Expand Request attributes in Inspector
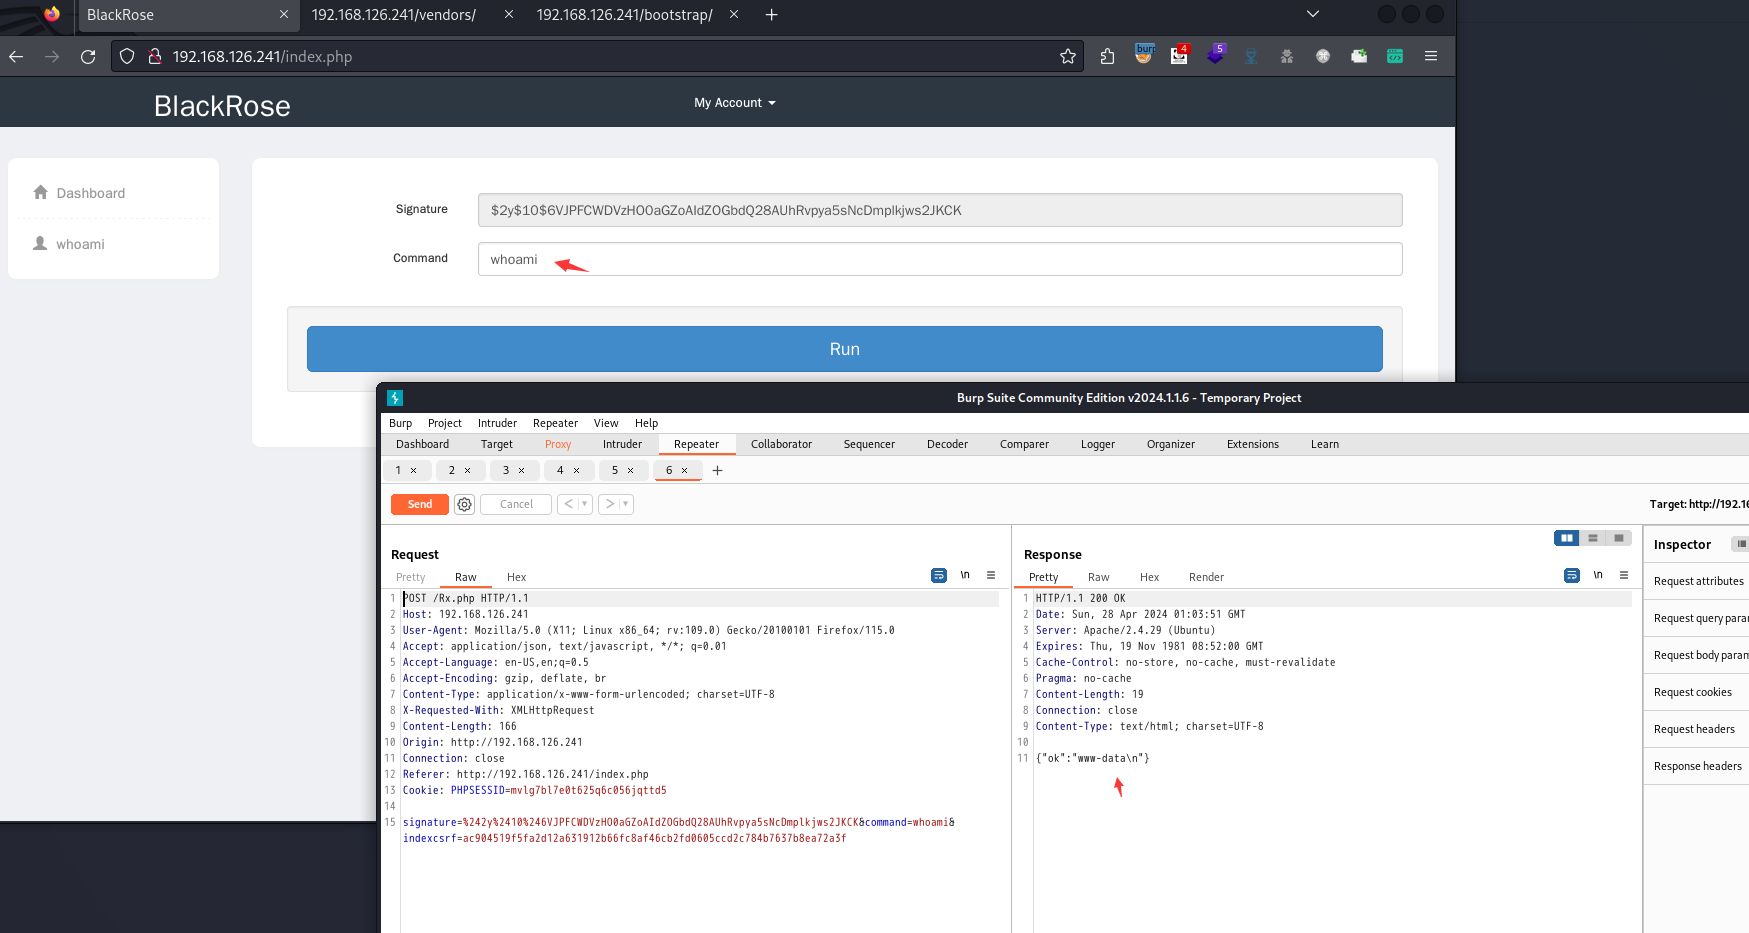Image resolution: width=1749 pixels, height=933 pixels. coord(1698,581)
